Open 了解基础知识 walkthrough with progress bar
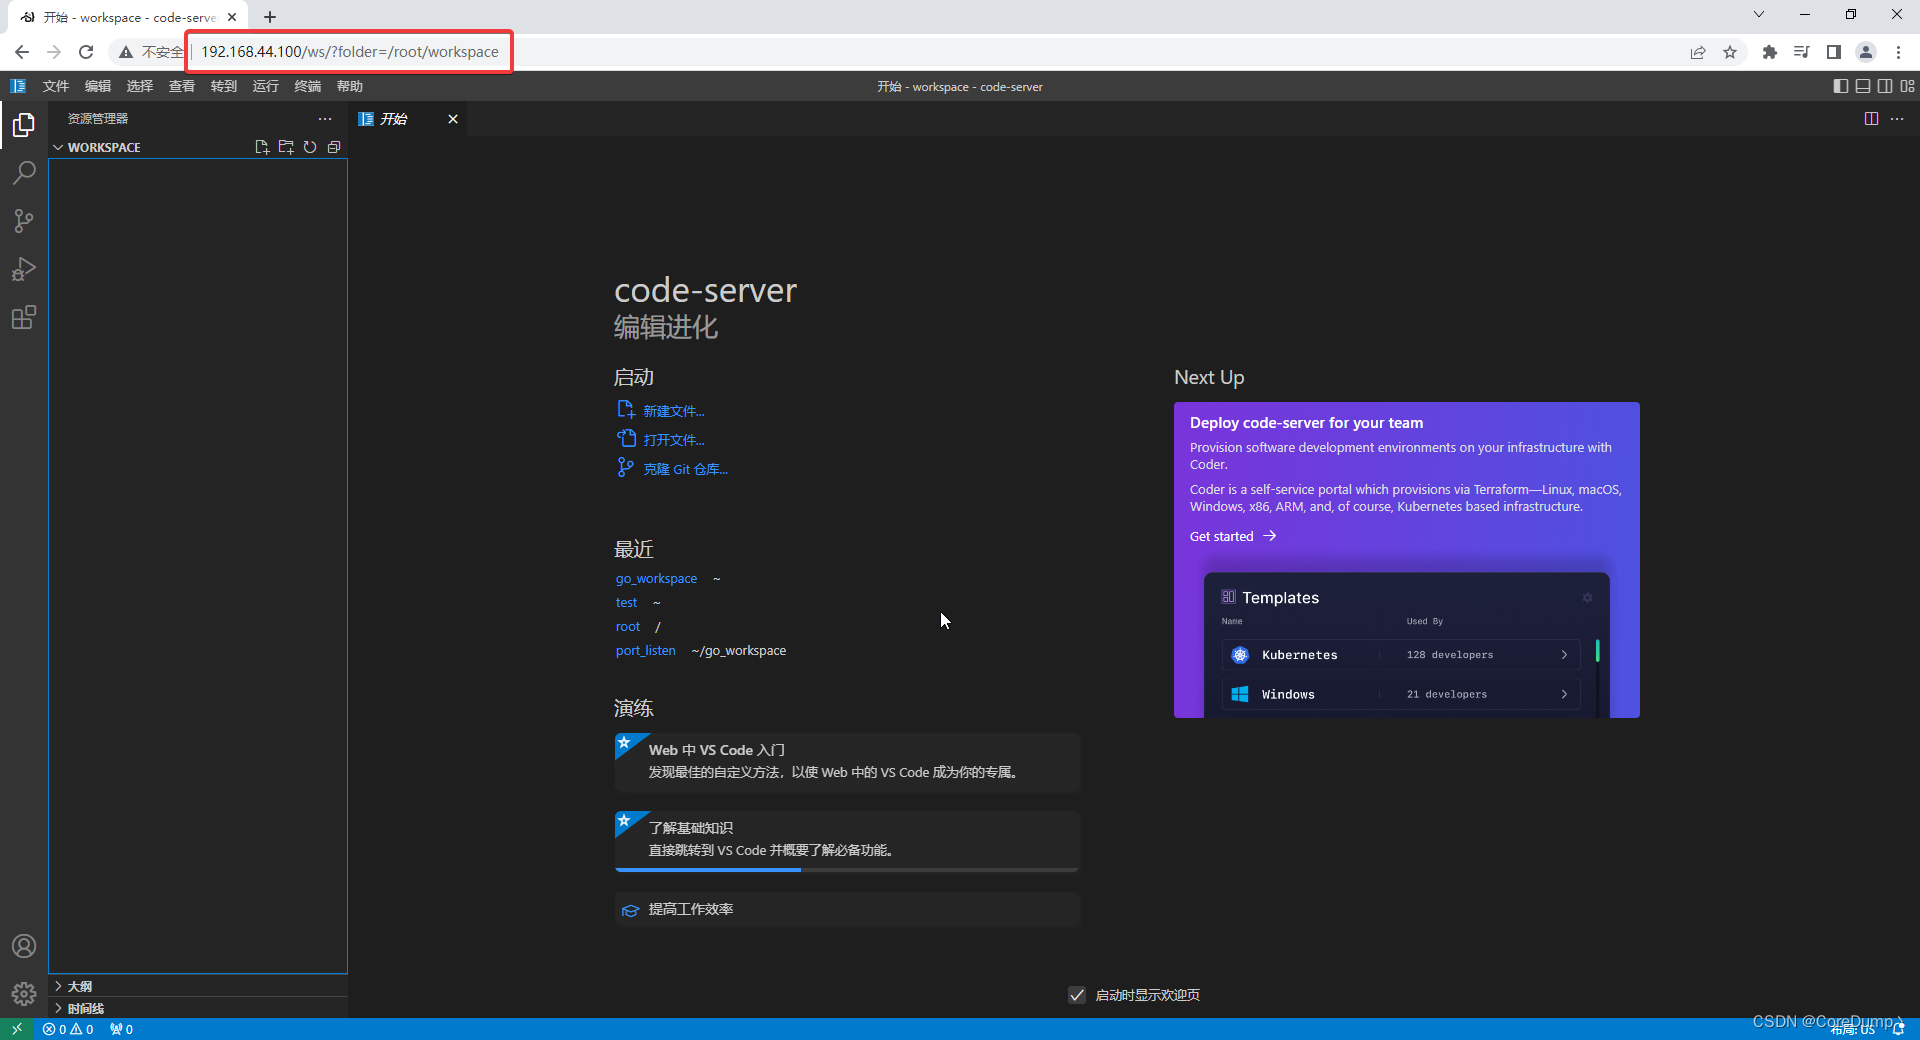The image size is (1920, 1040). tap(847, 841)
